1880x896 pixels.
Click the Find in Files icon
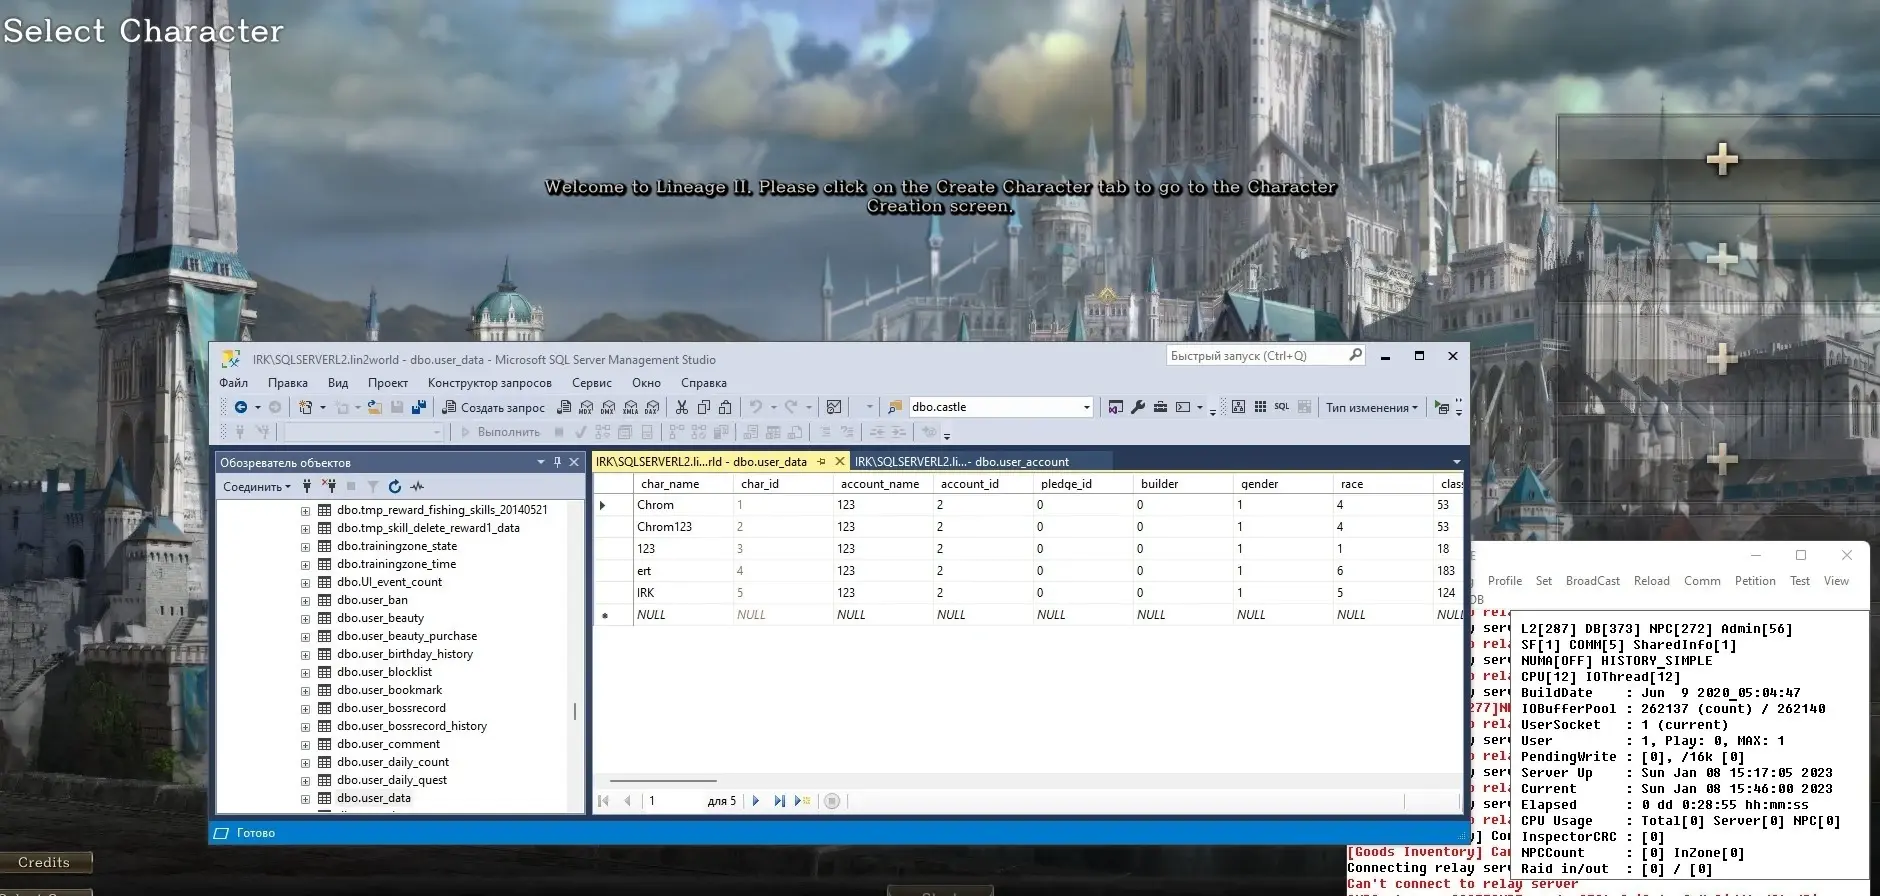(x=895, y=407)
